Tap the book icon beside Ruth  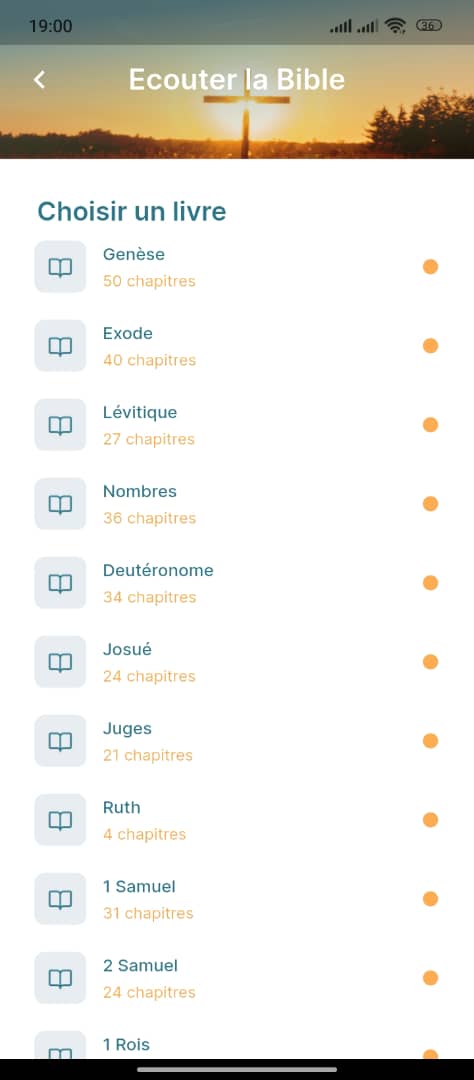click(x=60, y=820)
